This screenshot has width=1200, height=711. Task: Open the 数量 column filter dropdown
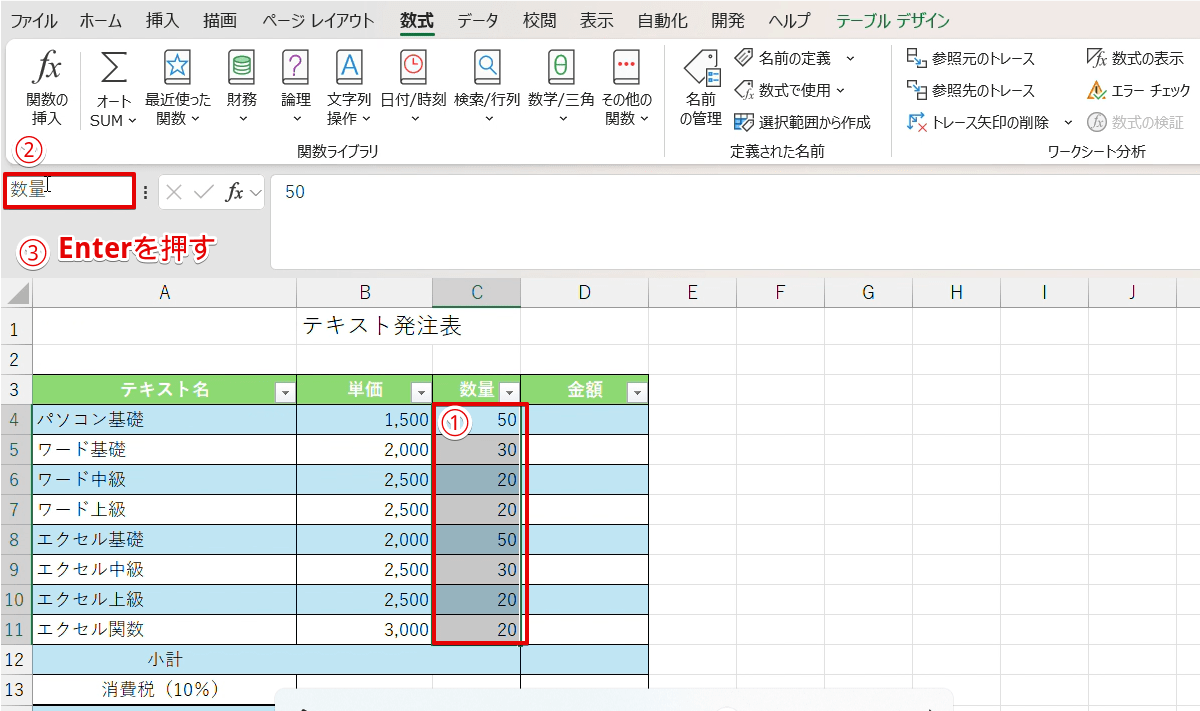pos(509,392)
